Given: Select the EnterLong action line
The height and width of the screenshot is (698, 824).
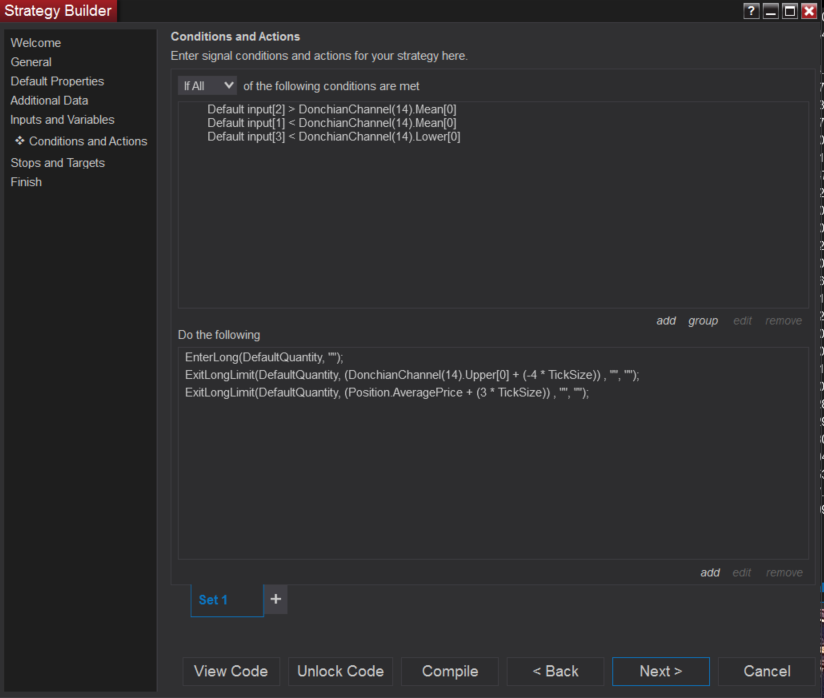Looking at the screenshot, I should (x=264, y=357).
